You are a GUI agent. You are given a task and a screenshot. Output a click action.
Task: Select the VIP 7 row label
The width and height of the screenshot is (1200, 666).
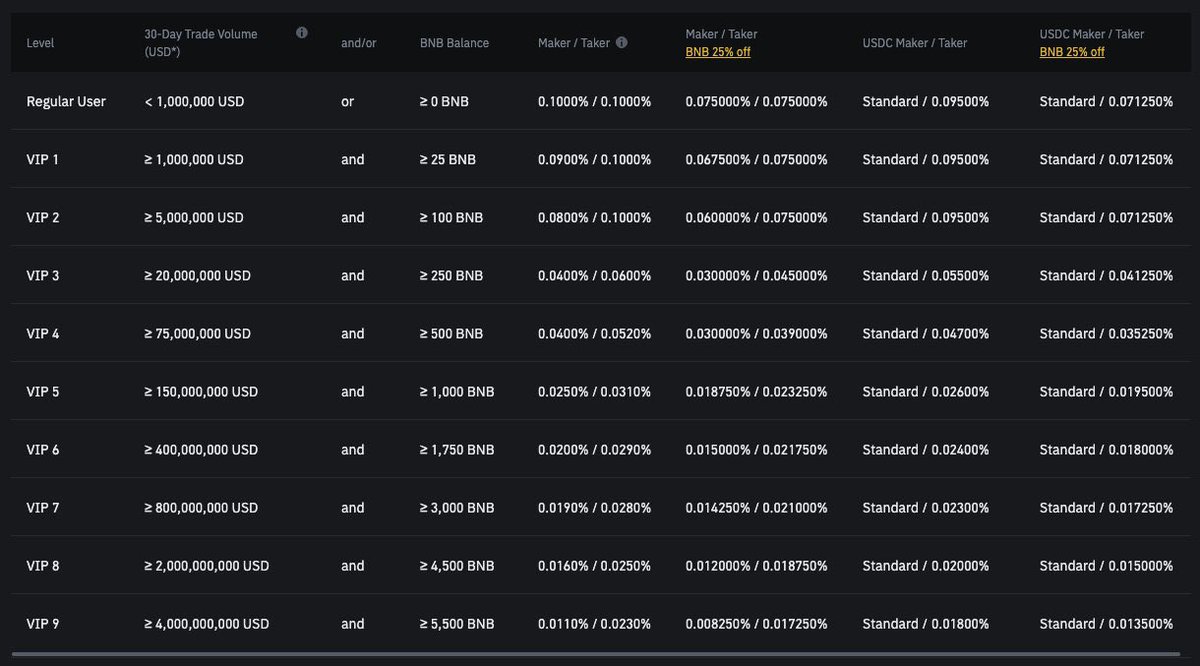(x=43, y=507)
